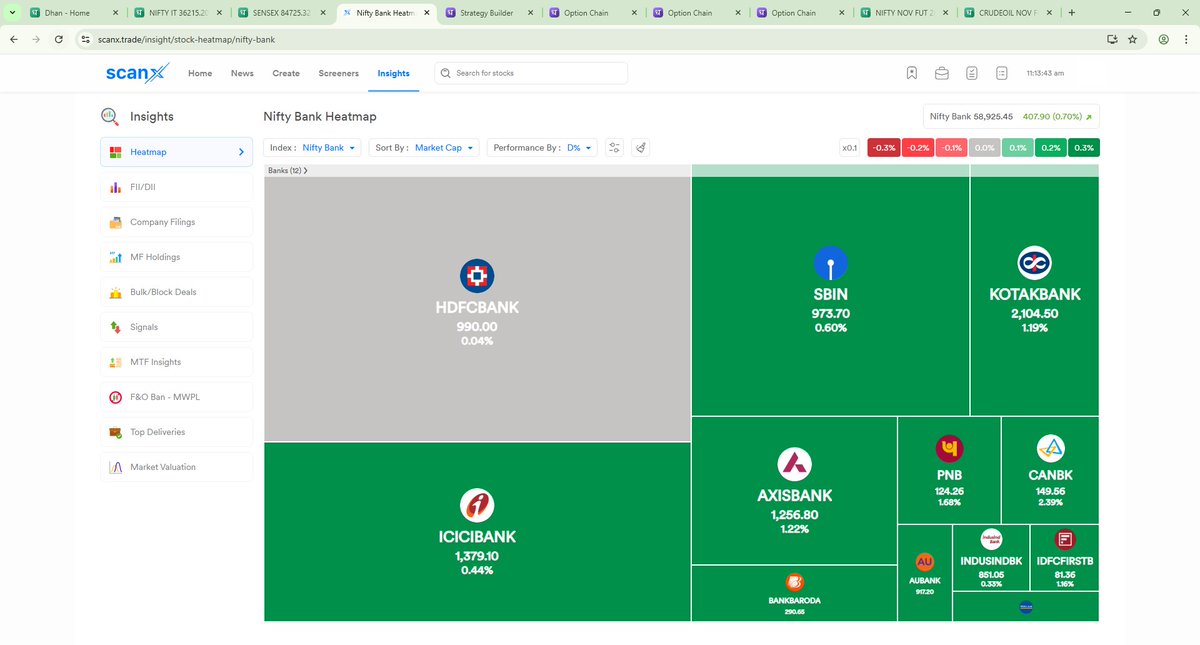Viewport: 1200px width, 645px height.
Task: Open a new browser tab
Action: [1072, 13]
